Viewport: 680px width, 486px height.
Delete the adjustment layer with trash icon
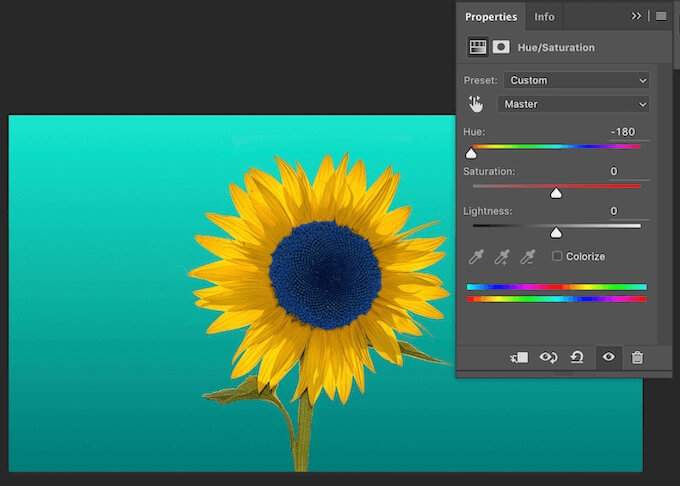tap(637, 357)
